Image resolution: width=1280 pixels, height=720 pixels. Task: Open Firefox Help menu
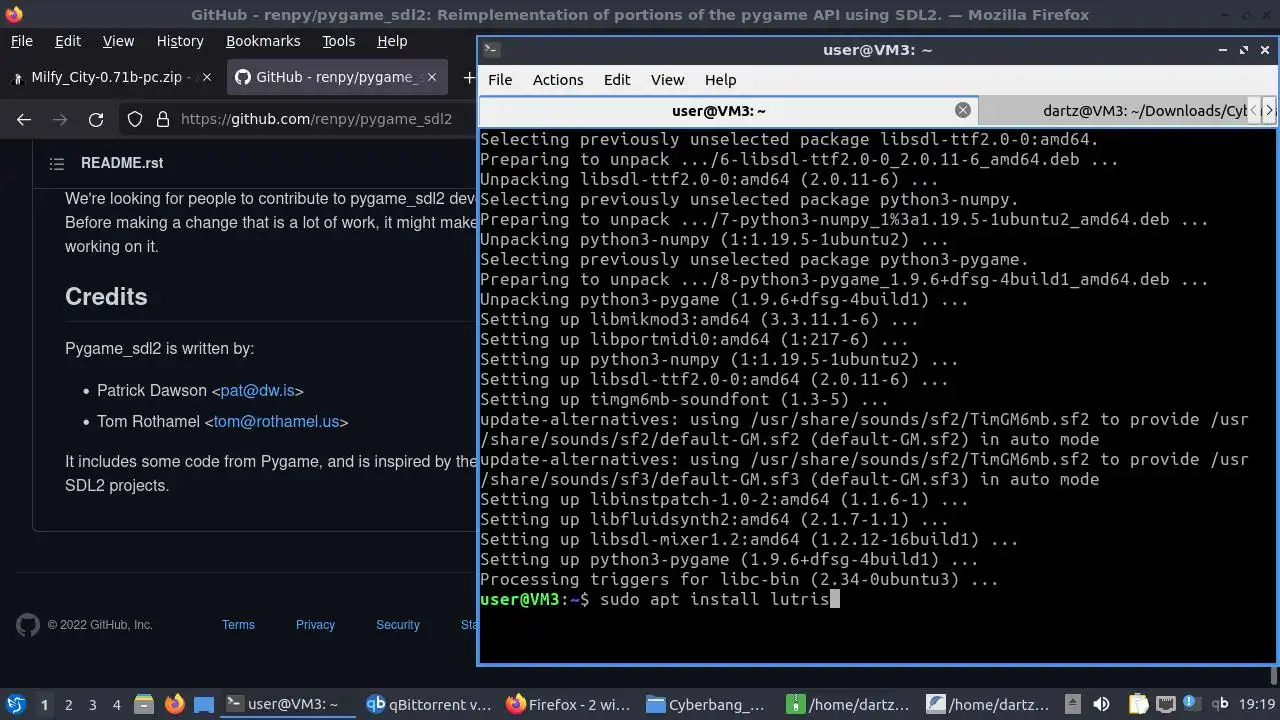tap(392, 41)
